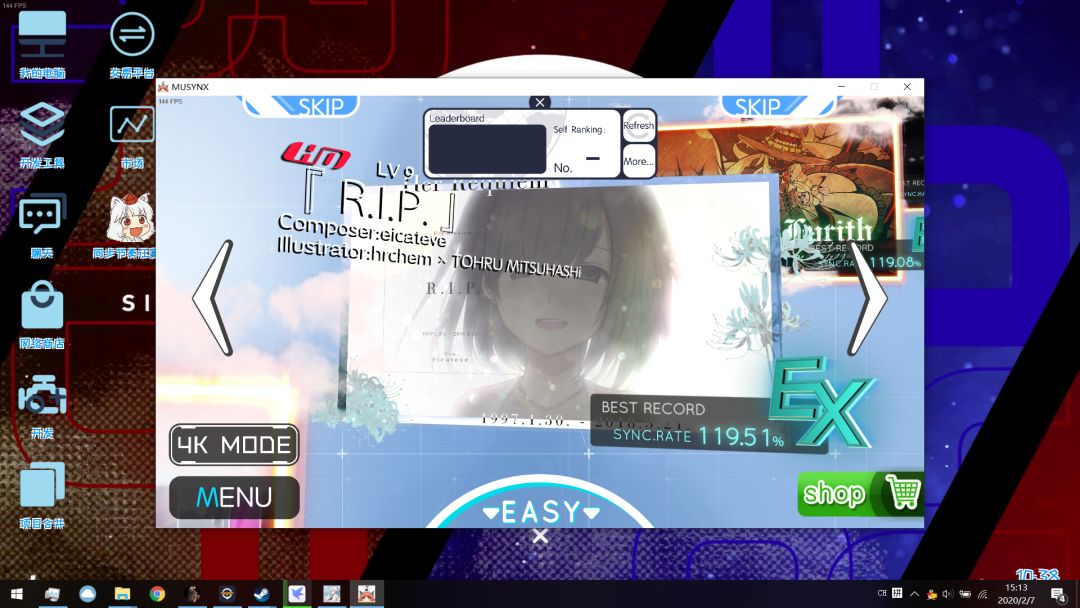Screen dimensions: 1080x608
Task: Change the EASY difficulty selector
Action: 541,512
